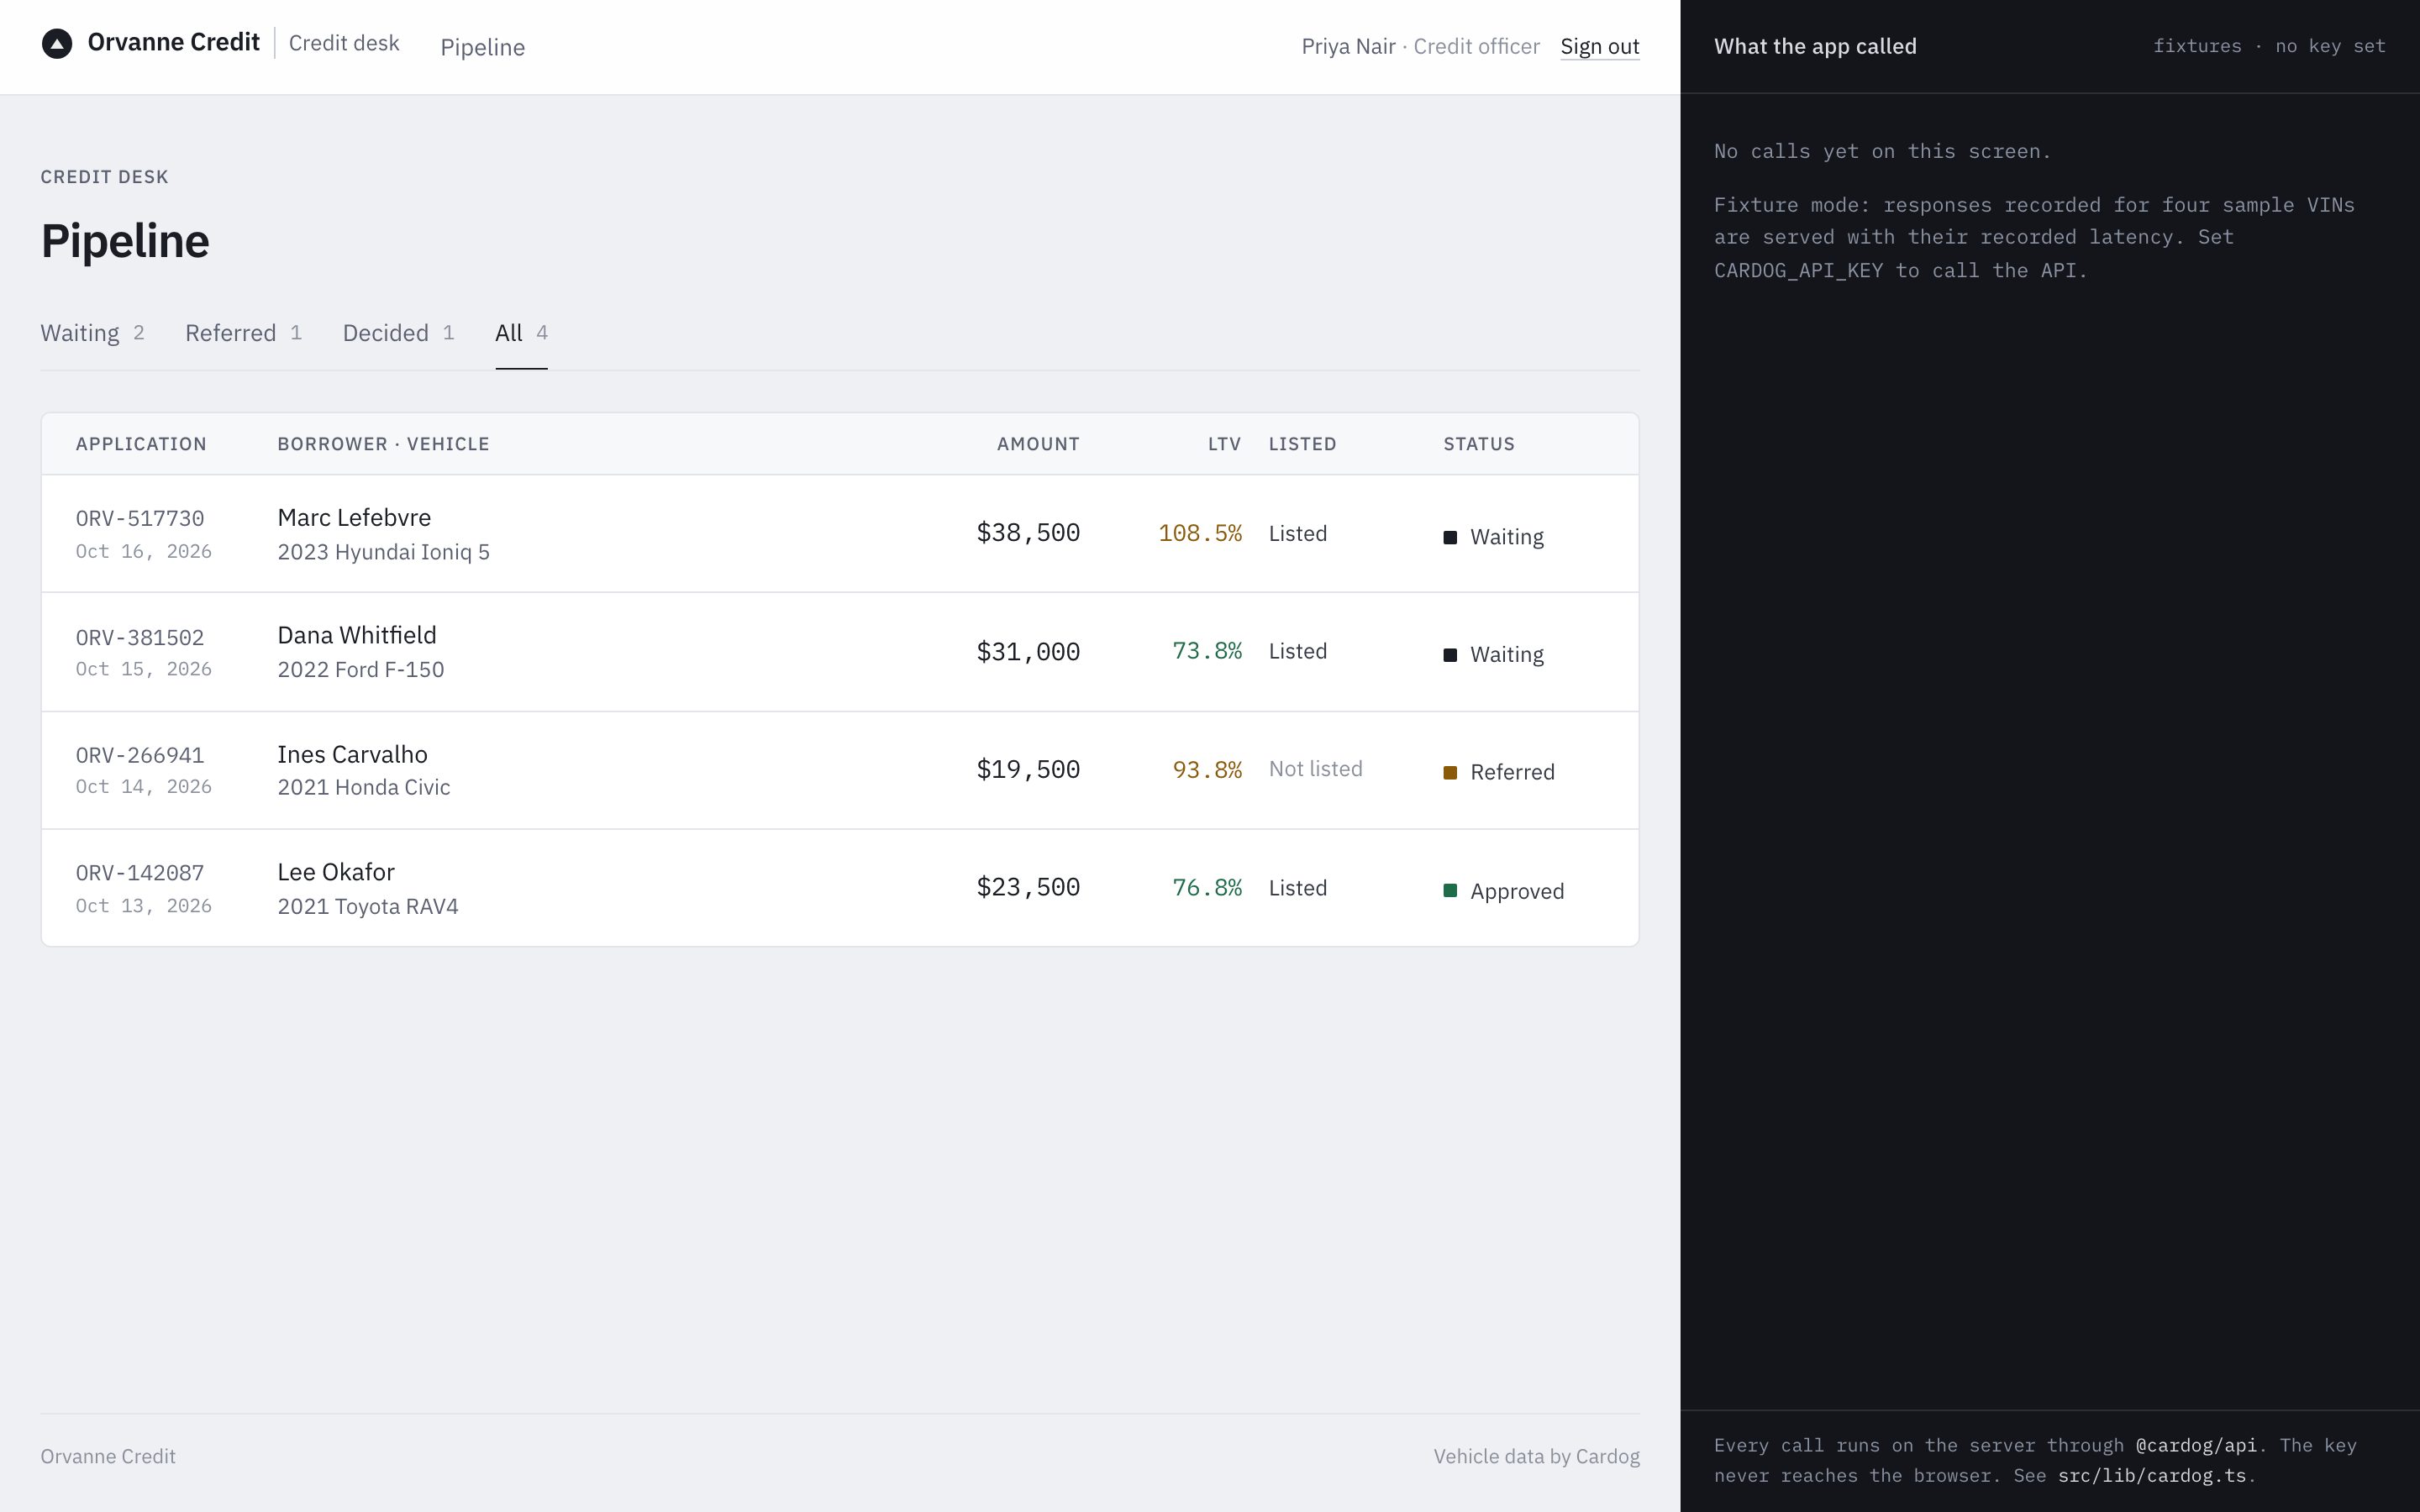Click the $23,500 amount cell
2420x1512 pixels.
pyautogui.click(x=1028, y=887)
